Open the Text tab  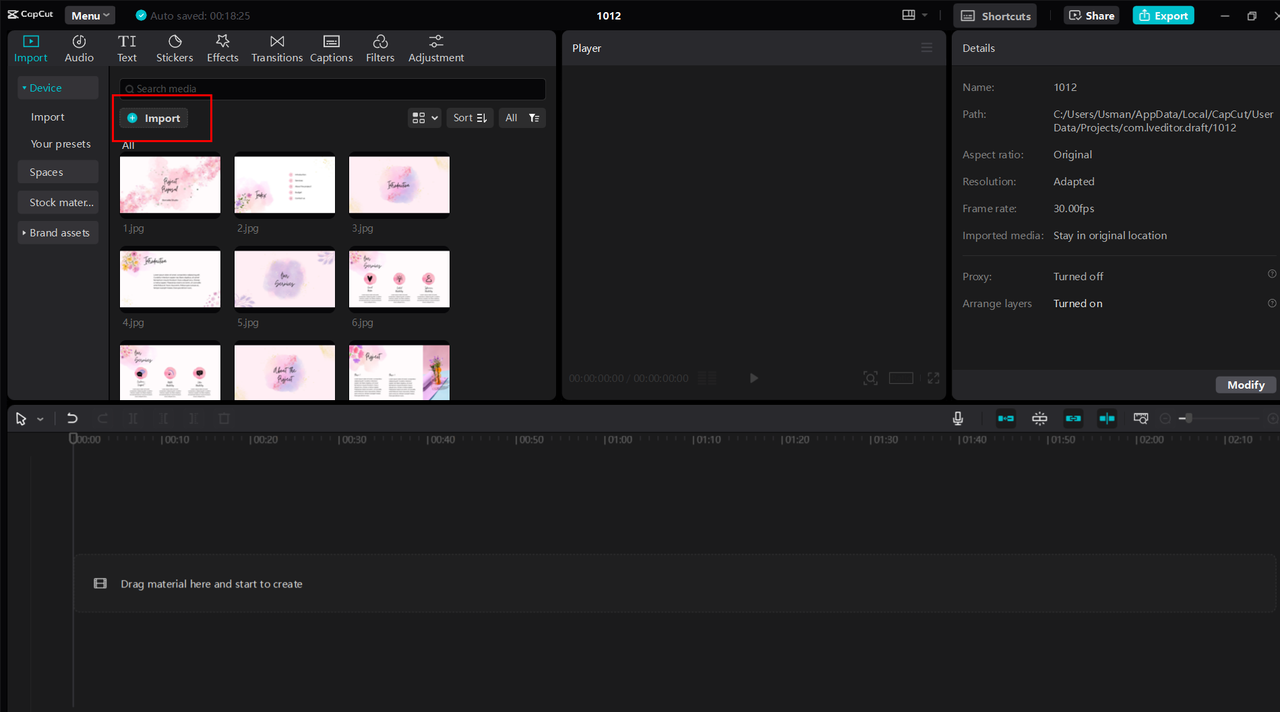click(x=127, y=48)
